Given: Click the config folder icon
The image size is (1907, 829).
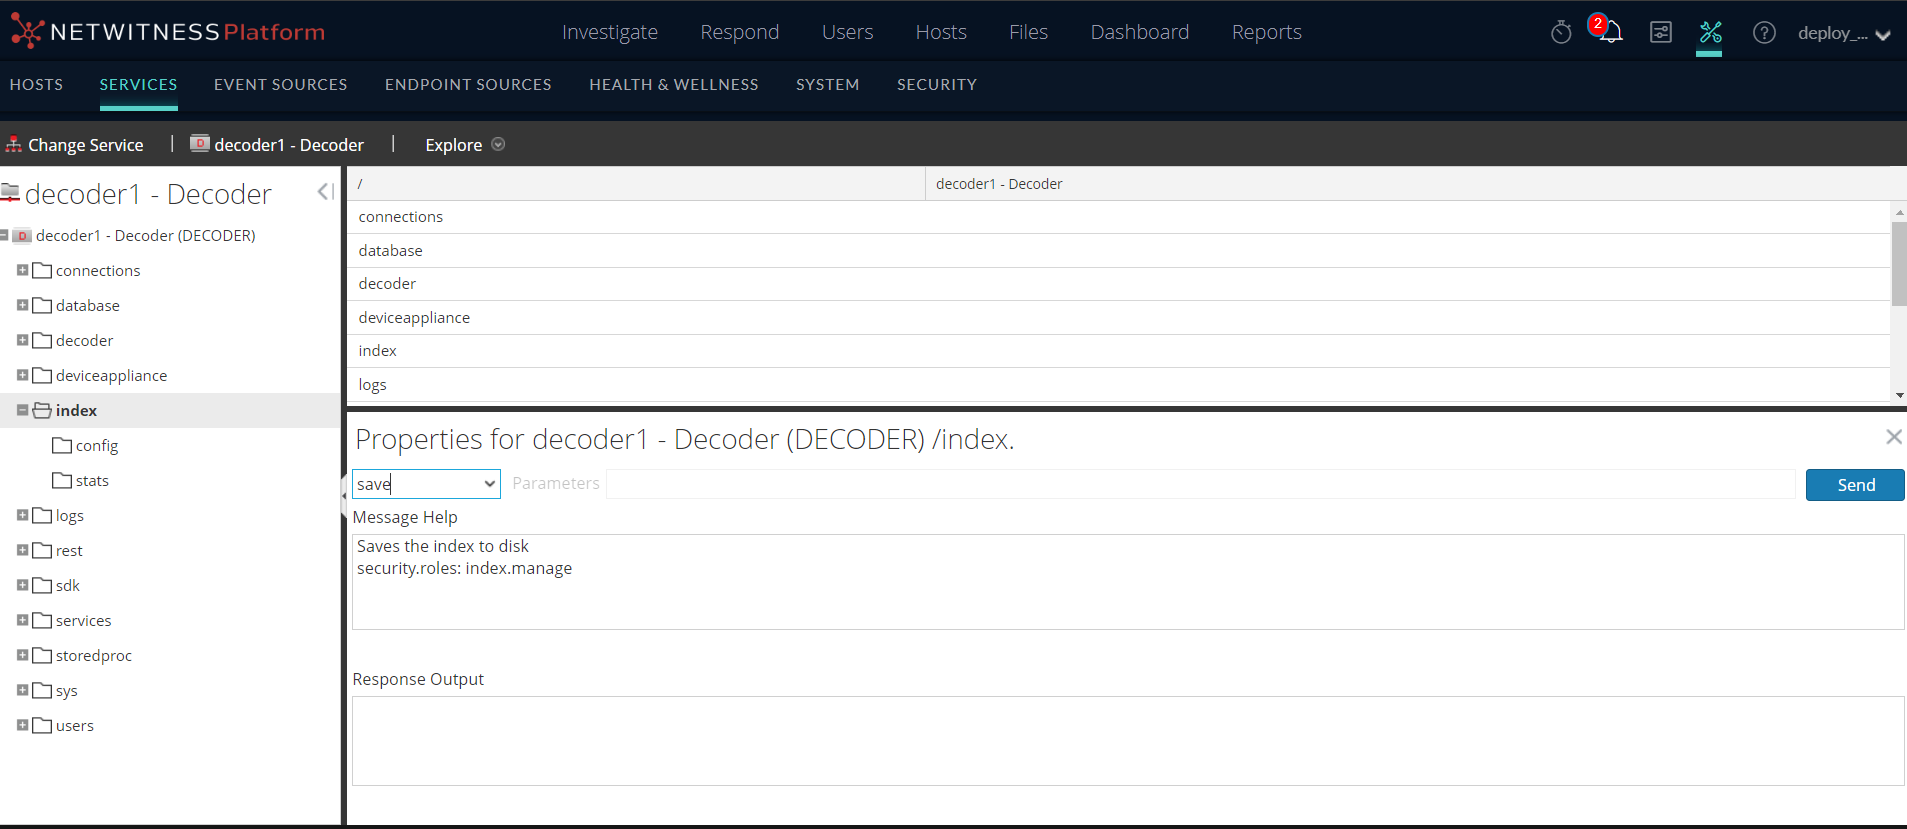Looking at the screenshot, I should 62,445.
